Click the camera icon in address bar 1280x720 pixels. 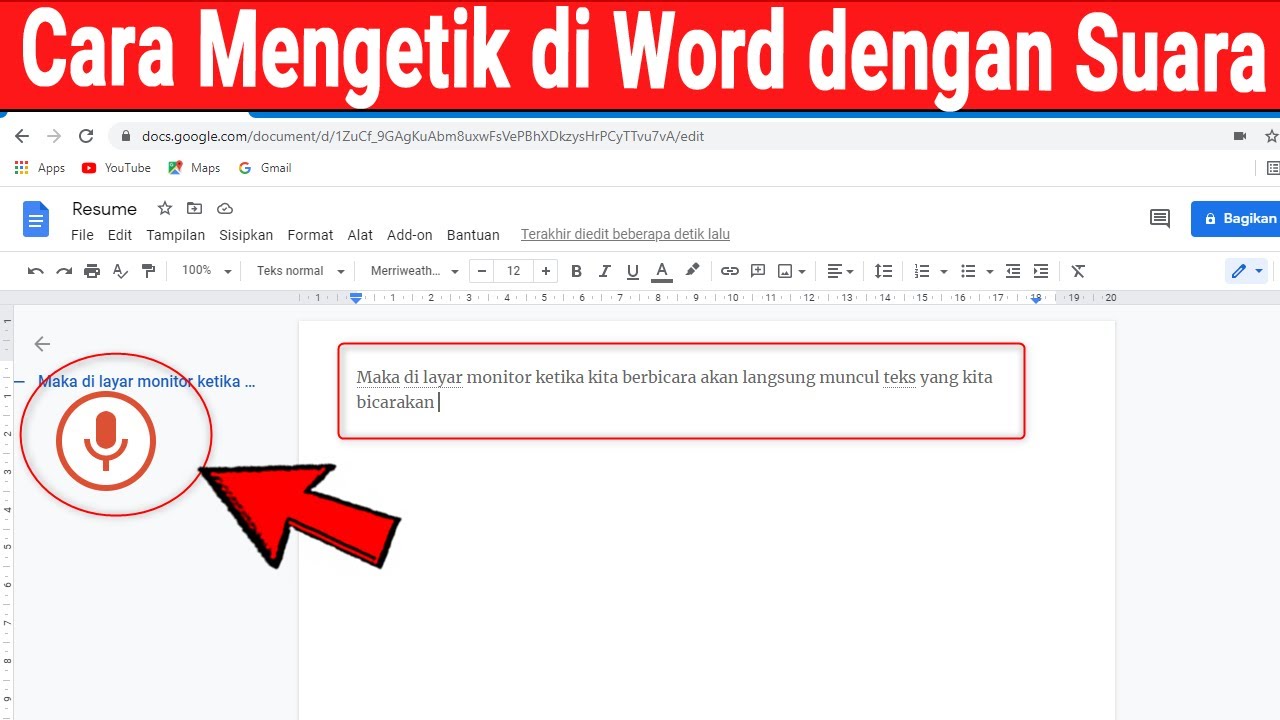pyautogui.click(x=1240, y=136)
